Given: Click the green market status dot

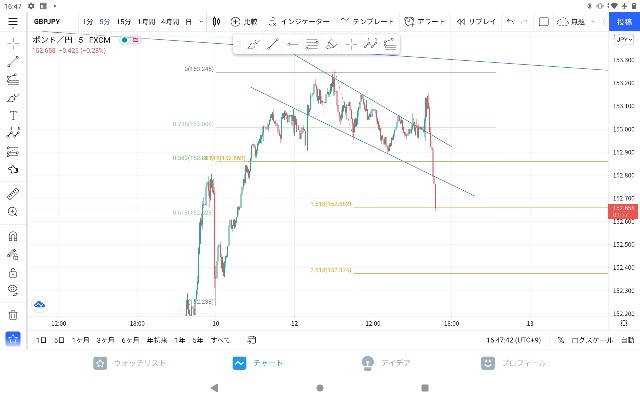Looking at the screenshot, I should pos(124,40).
